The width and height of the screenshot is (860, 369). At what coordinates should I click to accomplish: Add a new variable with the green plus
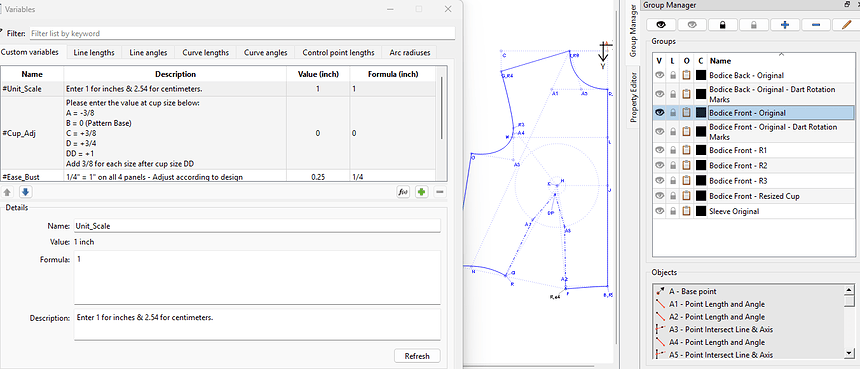click(421, 192)
